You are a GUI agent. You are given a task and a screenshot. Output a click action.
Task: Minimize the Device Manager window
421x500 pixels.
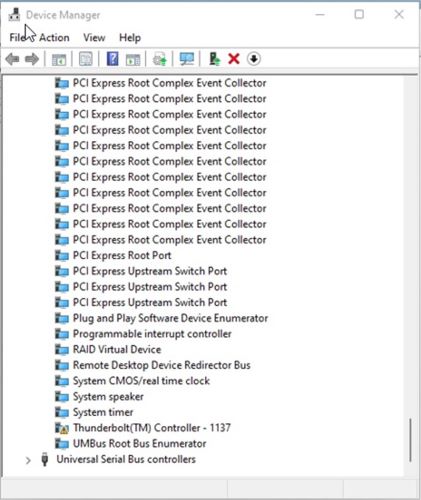point(320,15)
